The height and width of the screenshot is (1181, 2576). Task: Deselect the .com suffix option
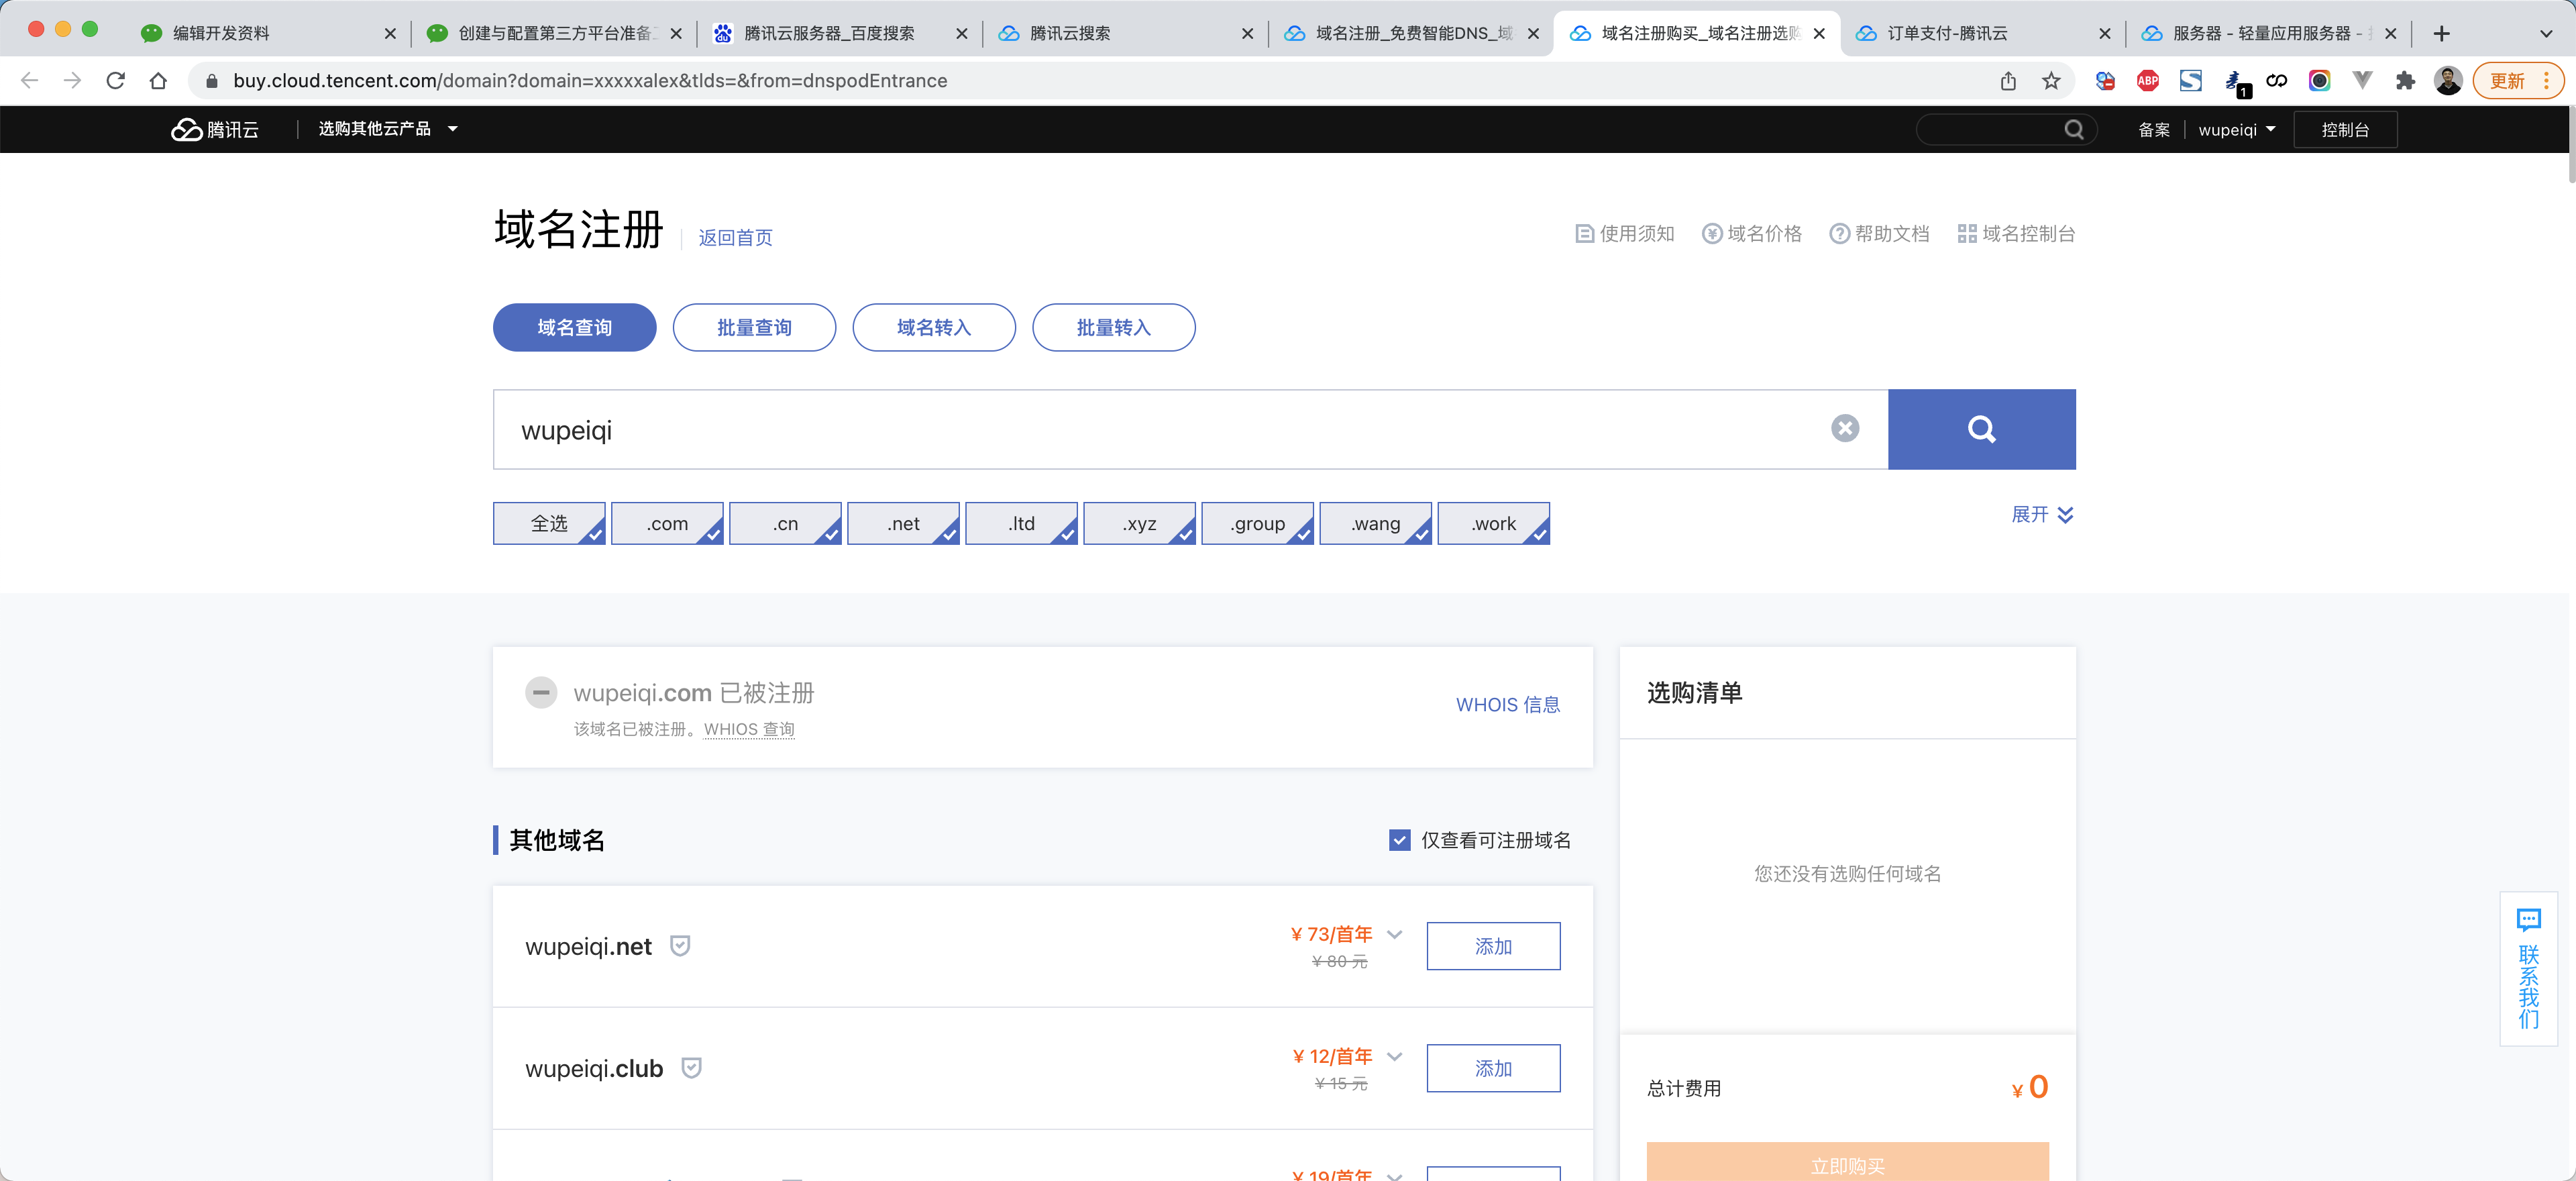(667, 523)
